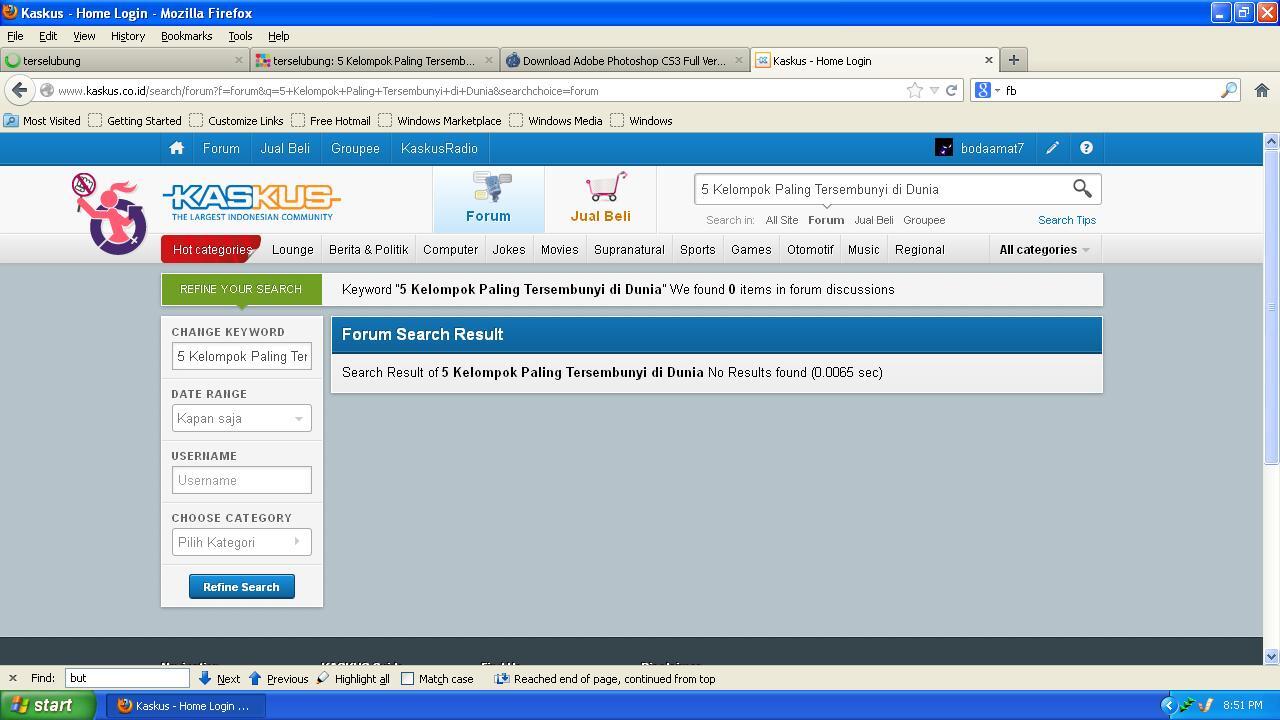Click Find Next arrow
The height and width of the screenshot is (720, 1280).
tap(219, 678)
